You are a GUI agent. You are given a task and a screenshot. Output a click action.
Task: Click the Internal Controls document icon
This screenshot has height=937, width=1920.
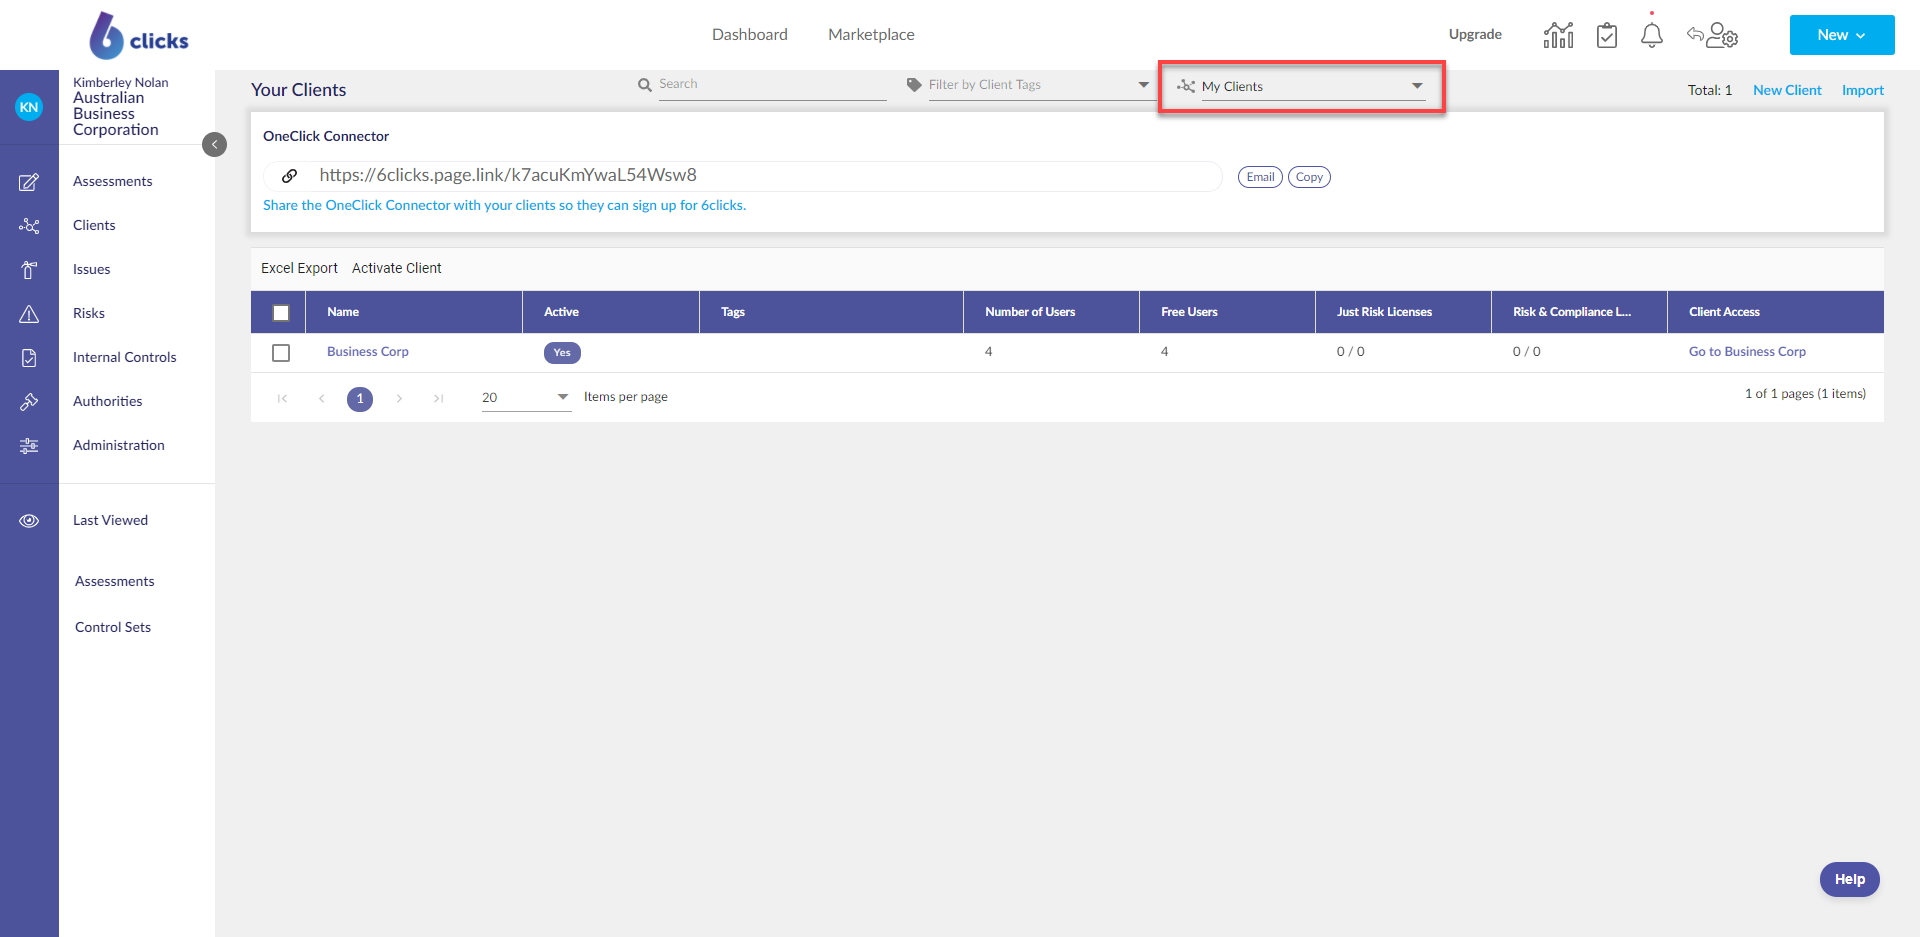[29, 358]
